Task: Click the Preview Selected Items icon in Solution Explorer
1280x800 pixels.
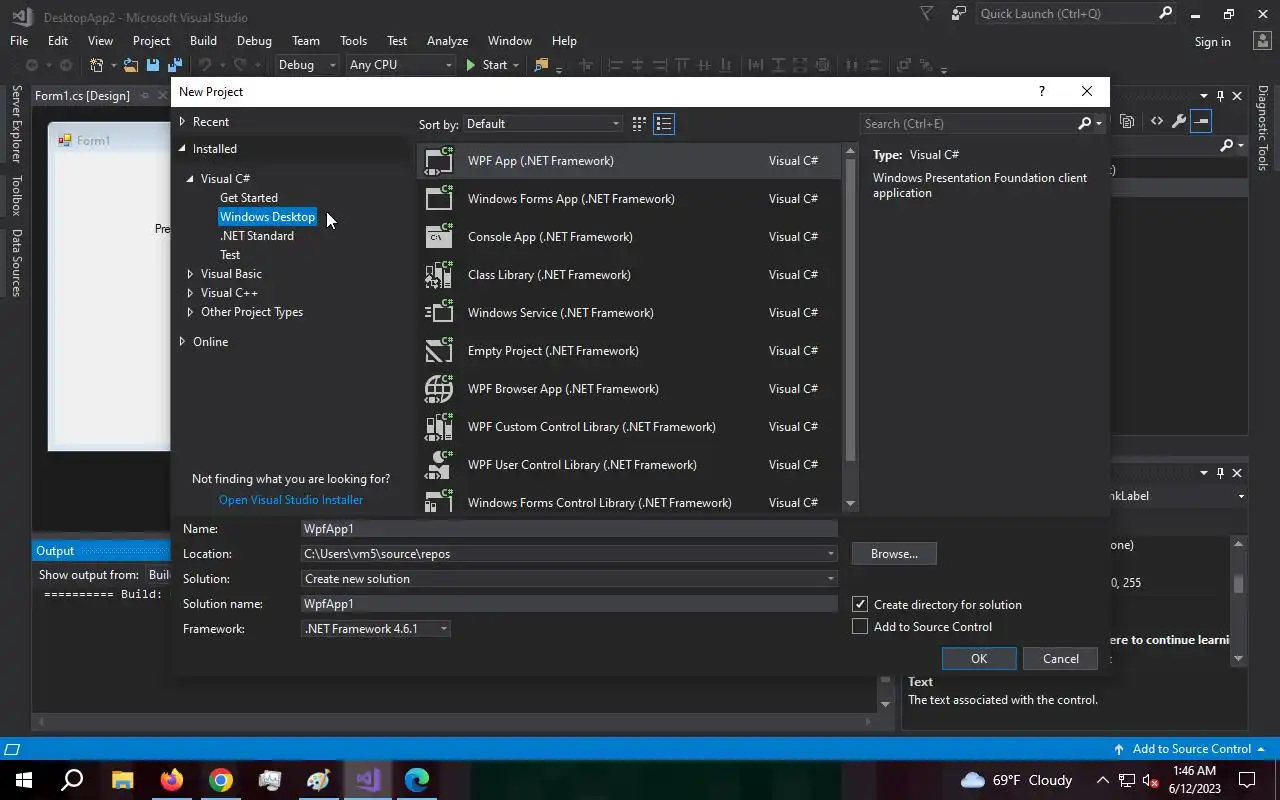Action: coord(1201,121)
